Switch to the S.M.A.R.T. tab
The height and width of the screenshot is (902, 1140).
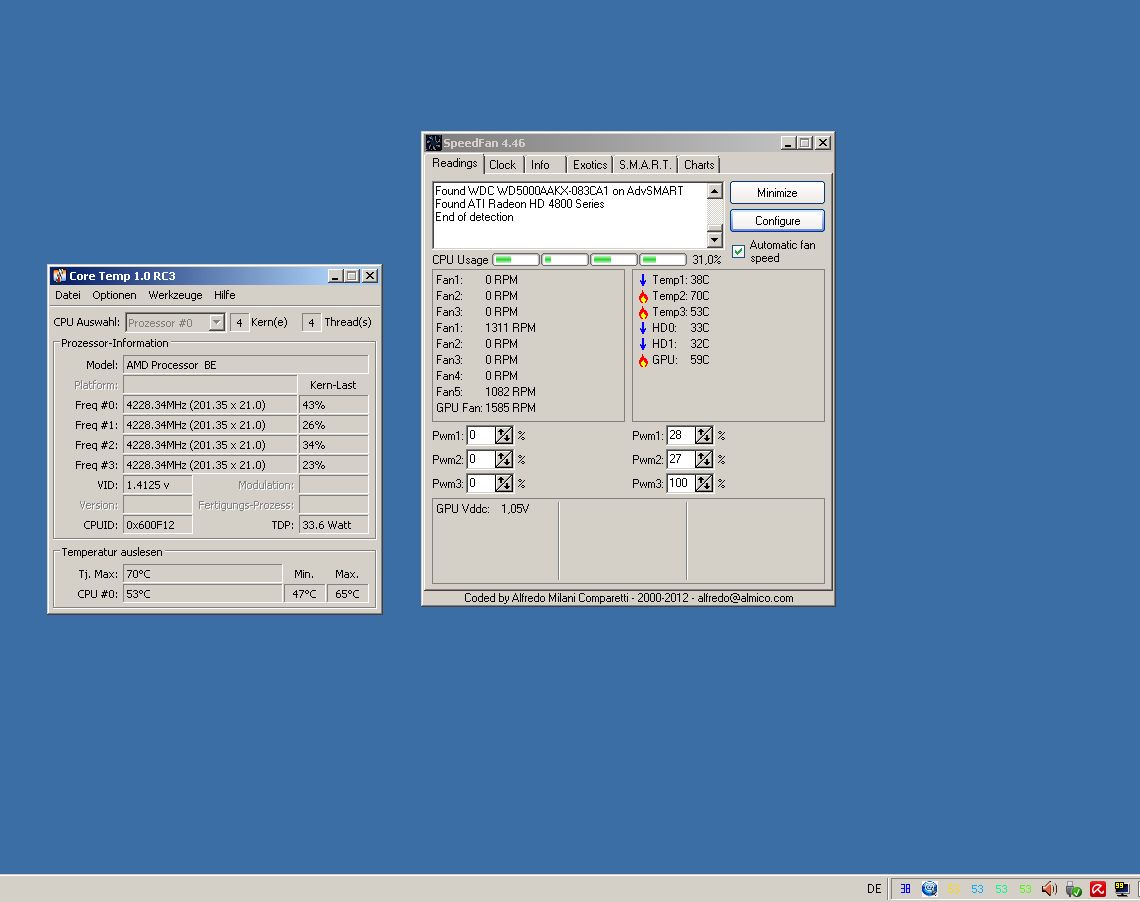pyautogui.click(x=645, y=165)
